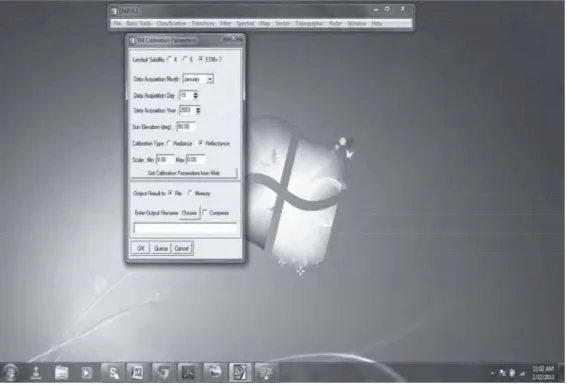Click the Sun Elevation (deg) field
The image size is (567, 385).
[x=186, y=127]
